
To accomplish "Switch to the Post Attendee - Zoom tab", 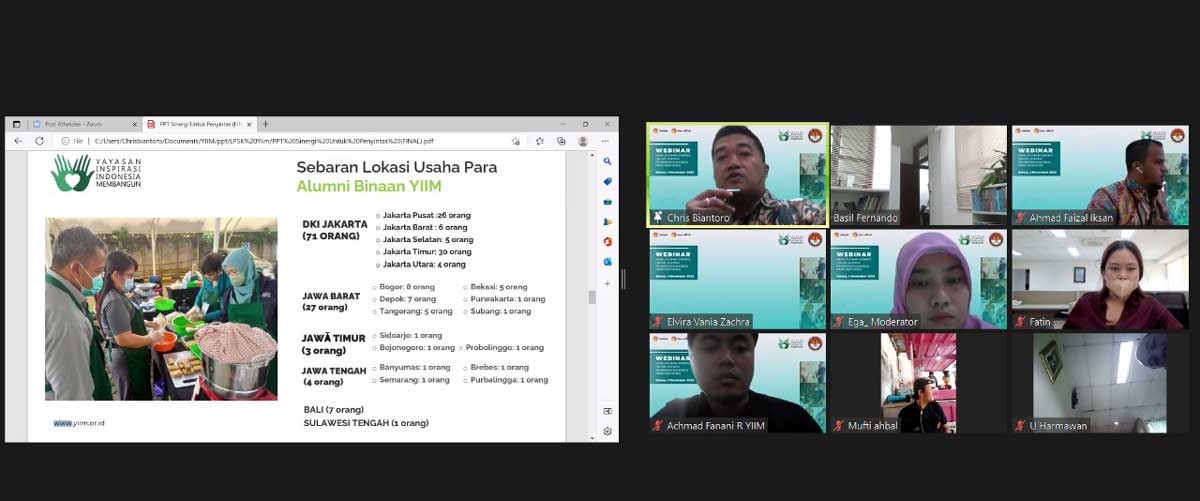I will click(x=70, y=124).
